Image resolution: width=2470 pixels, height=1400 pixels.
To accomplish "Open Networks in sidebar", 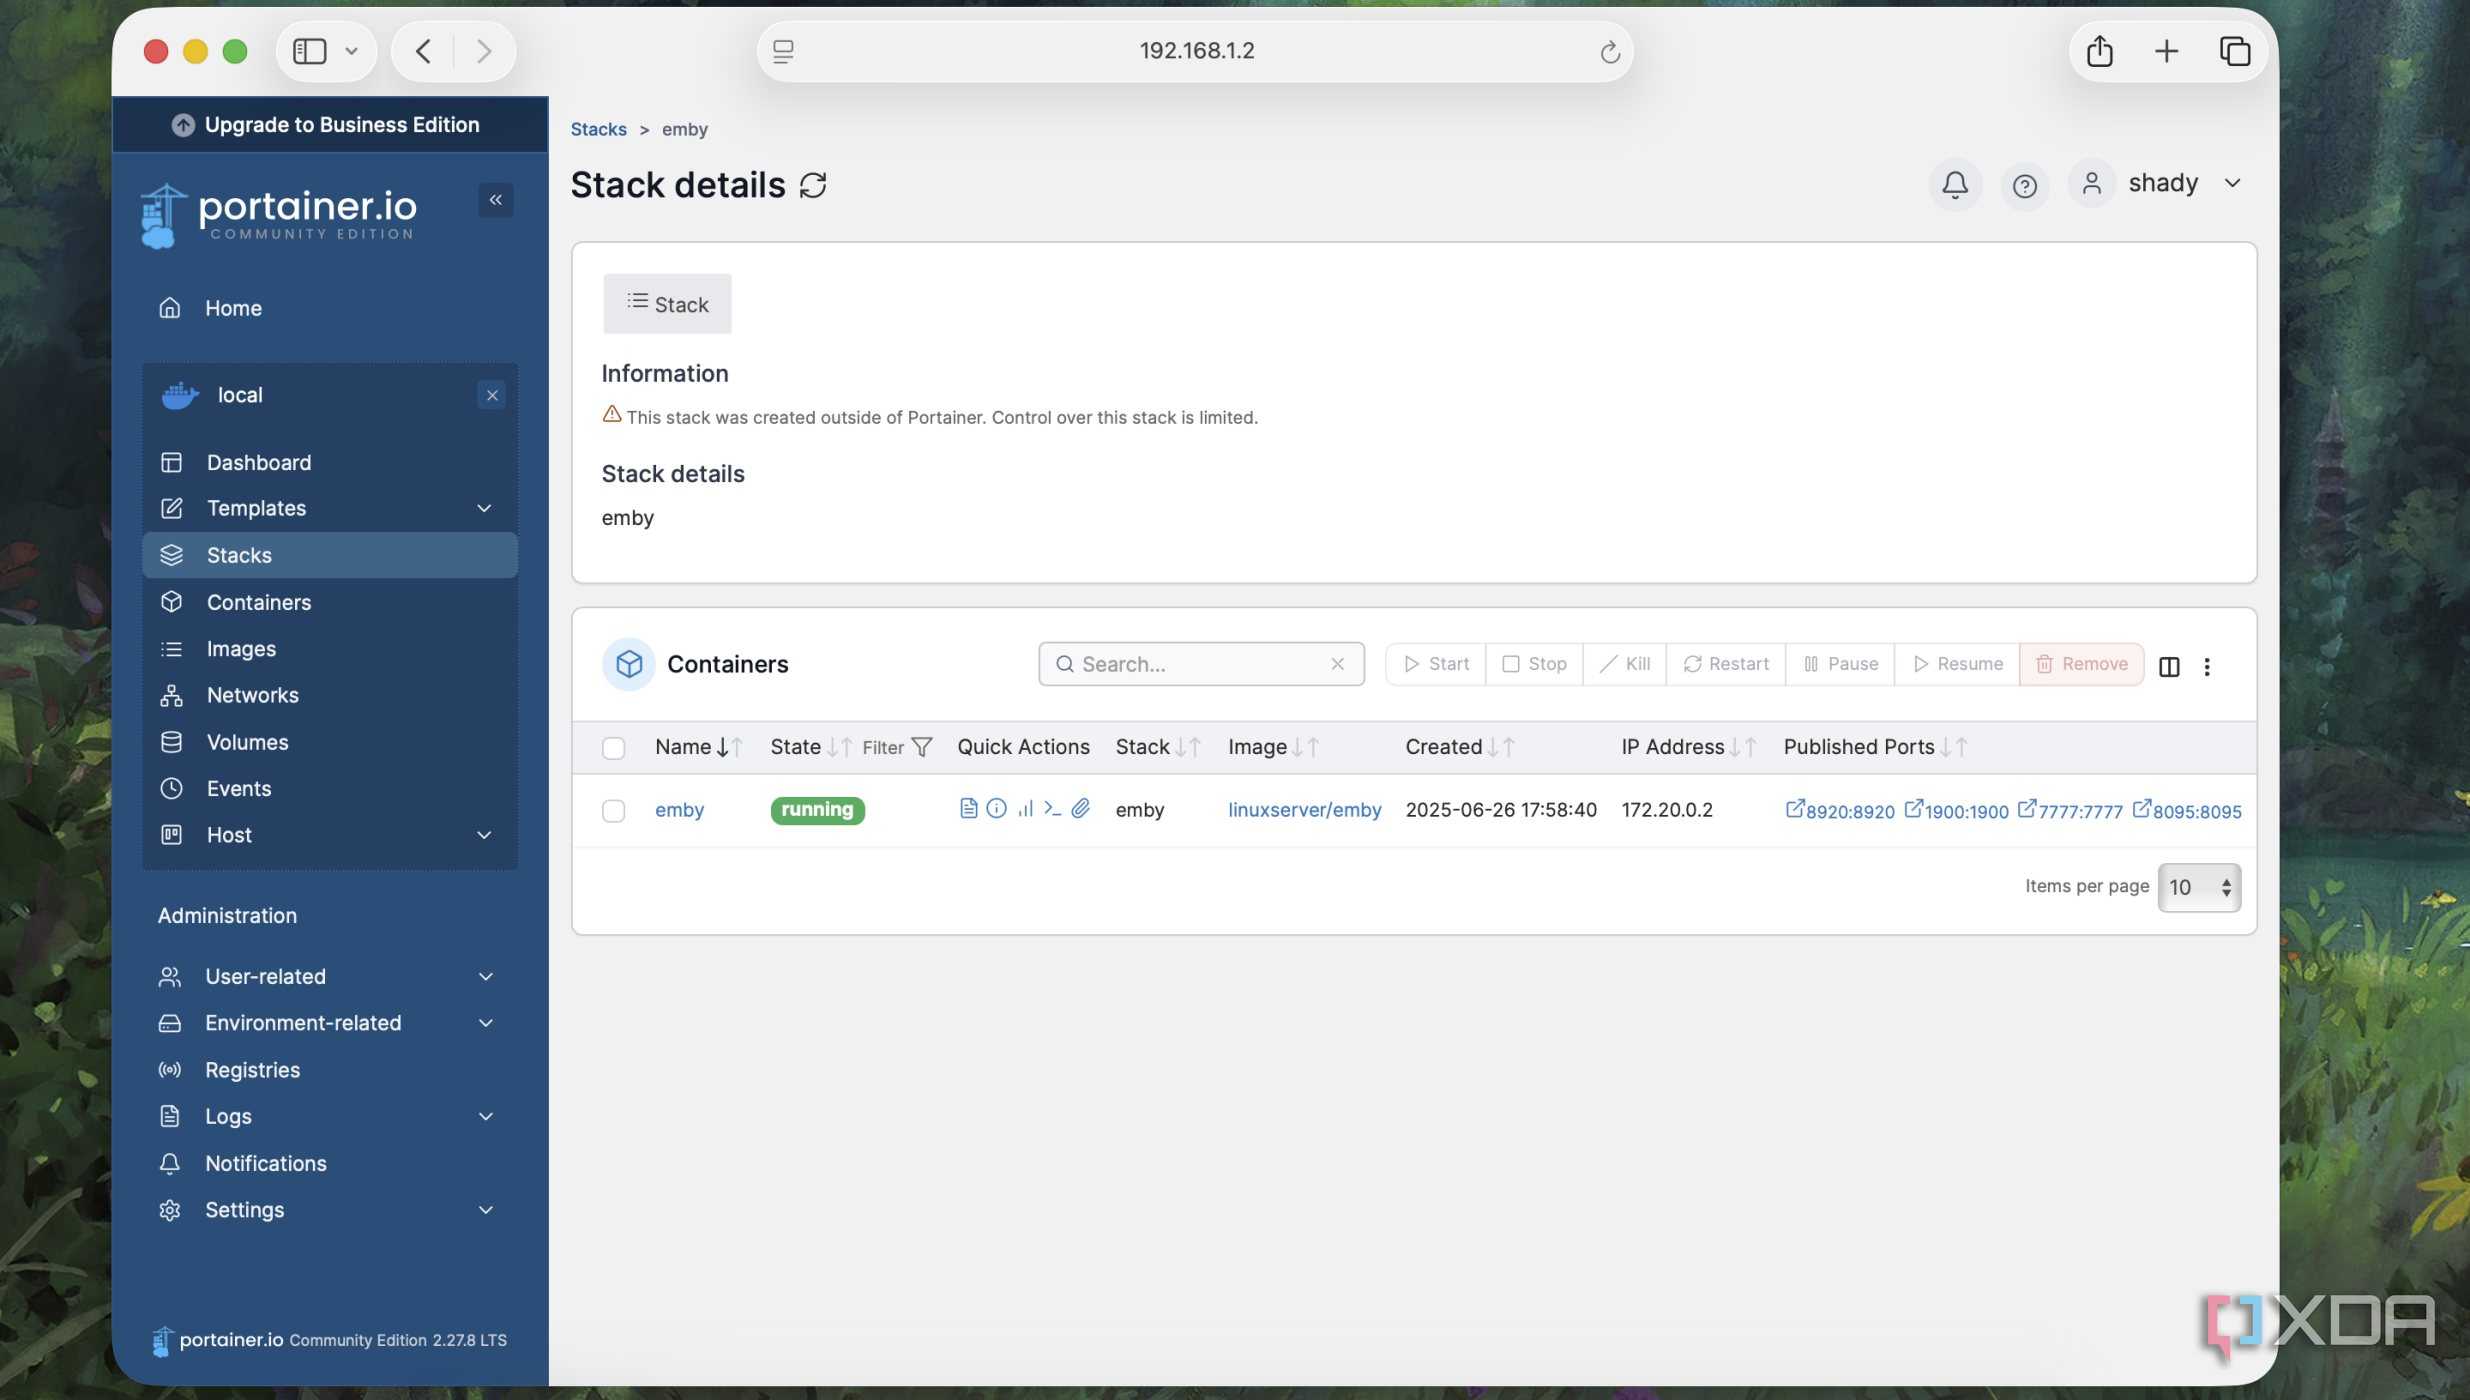I will pos(330,695).
